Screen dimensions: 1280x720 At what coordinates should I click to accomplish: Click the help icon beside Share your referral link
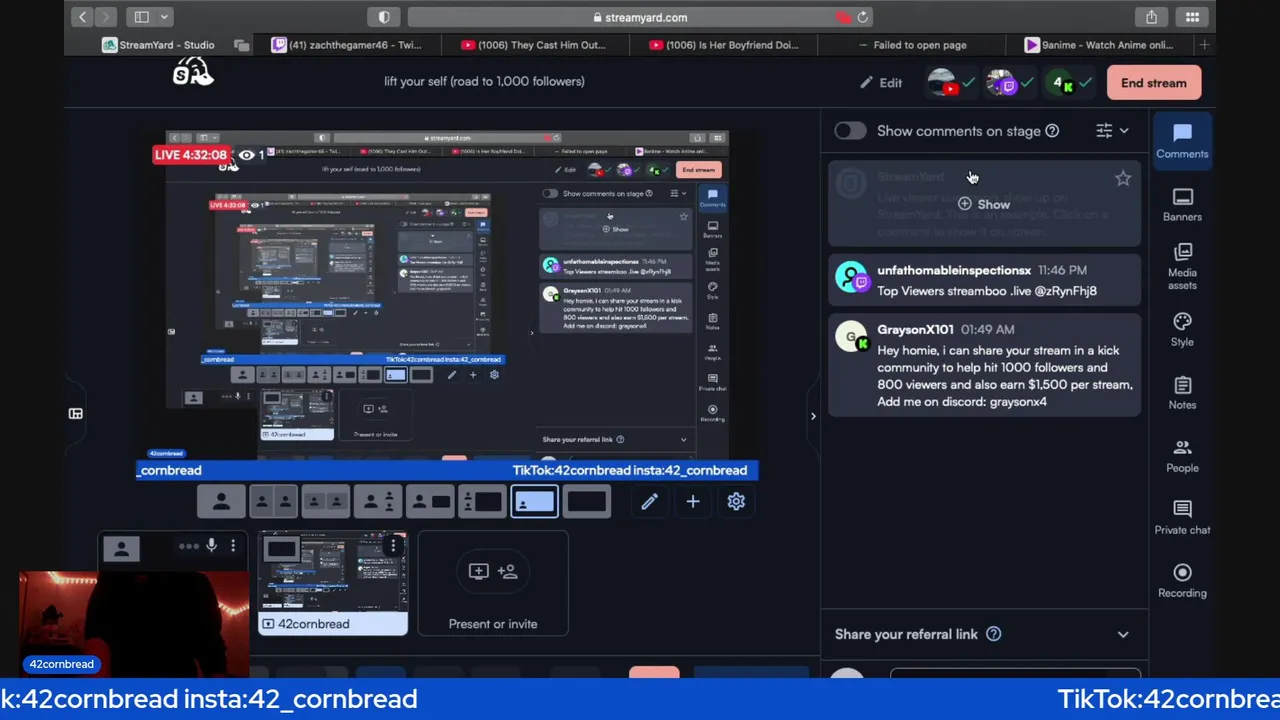coord(993,634)
